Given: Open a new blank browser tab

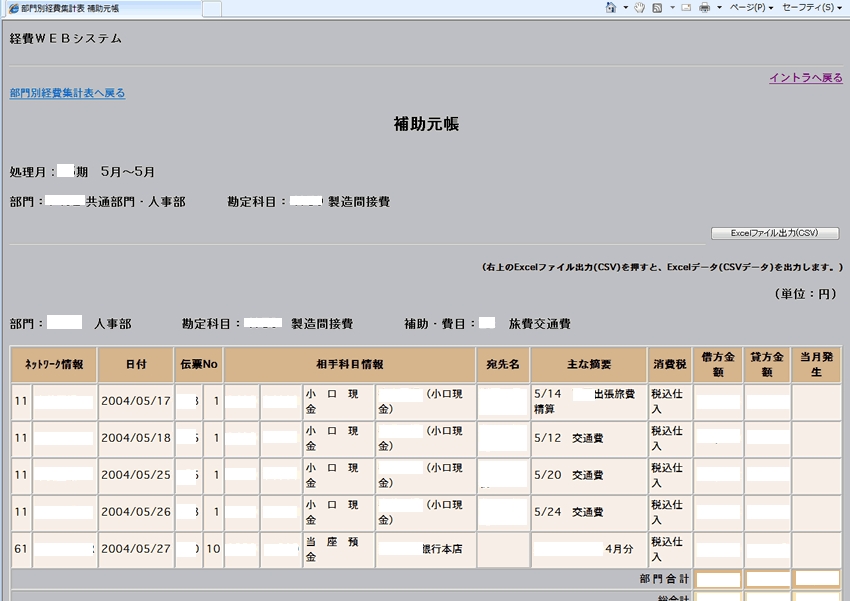Looking at the screenshot, I should (212, 9).
